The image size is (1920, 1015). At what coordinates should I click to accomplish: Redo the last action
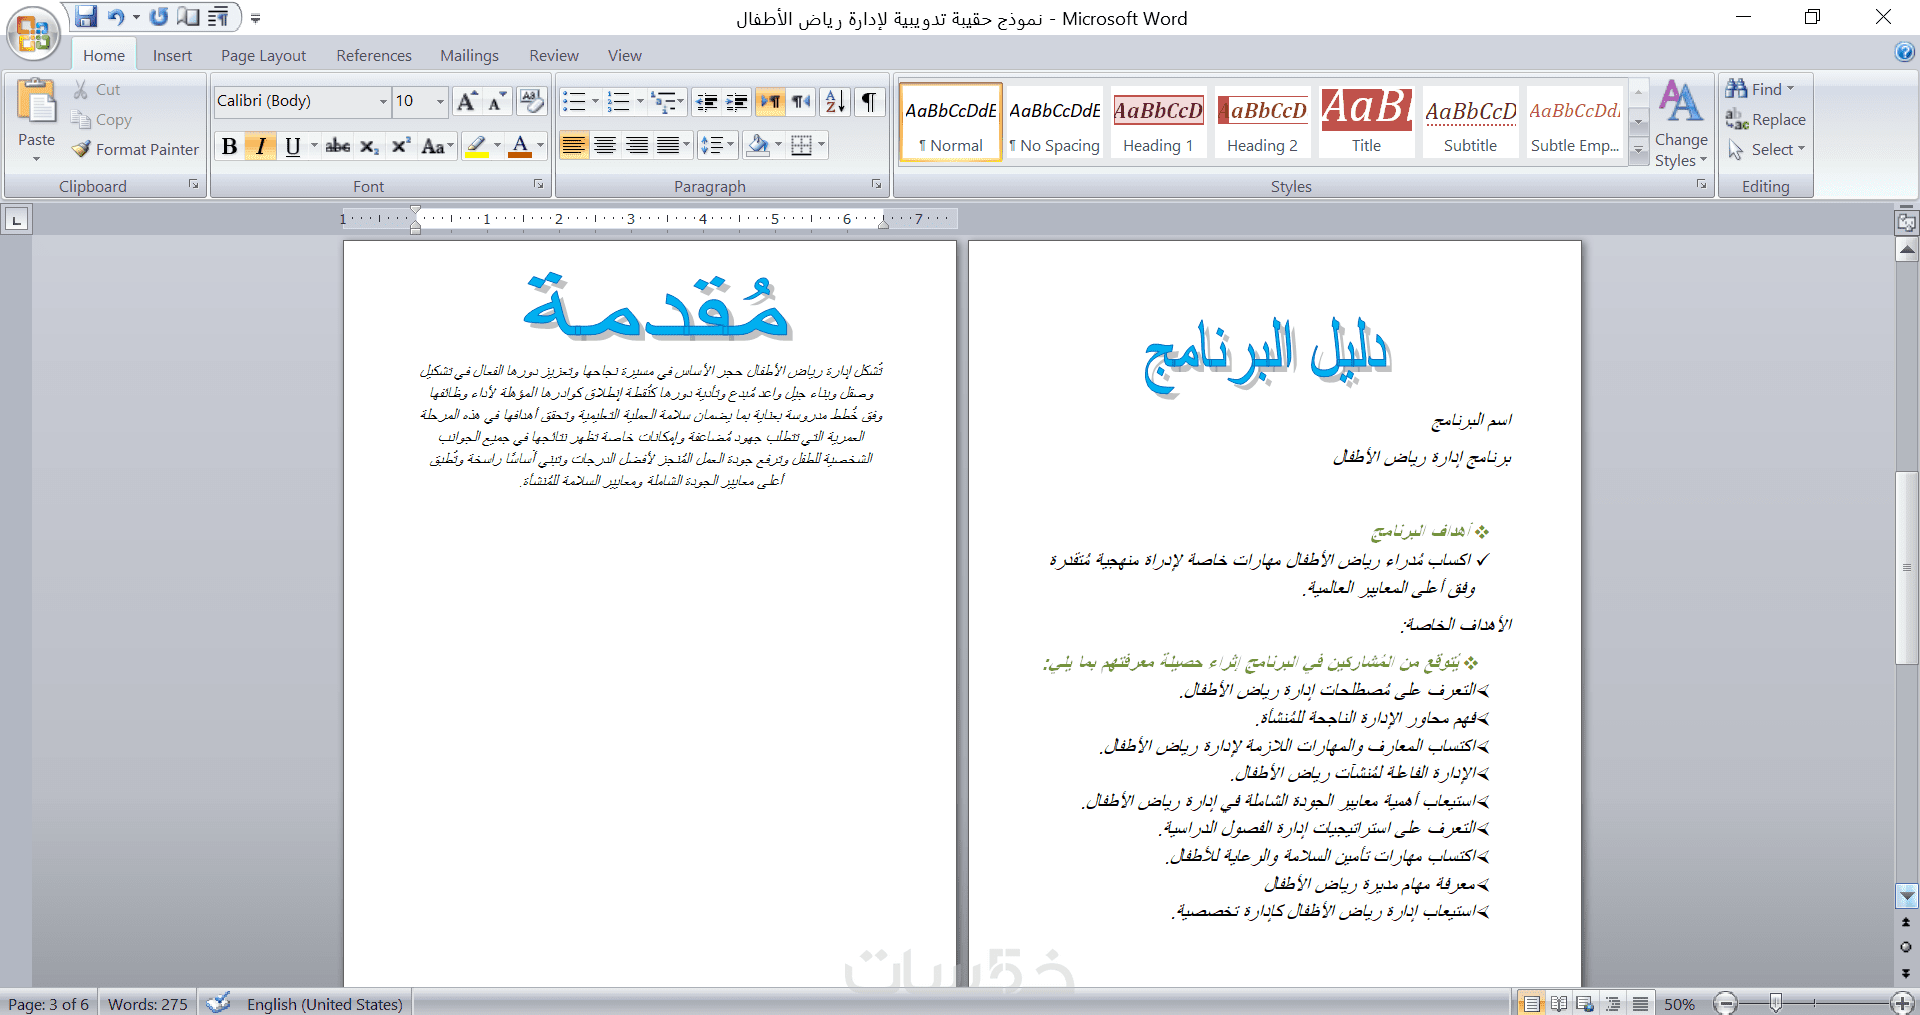[159, 17]
